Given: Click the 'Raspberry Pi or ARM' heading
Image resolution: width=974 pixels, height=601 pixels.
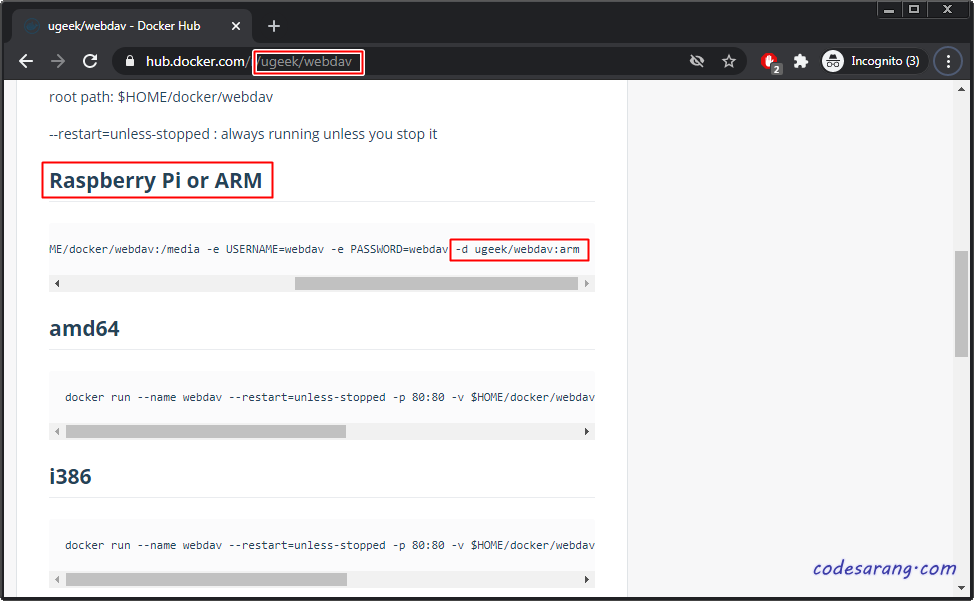Looking at the screenshot, I should [x=156, y=181].
